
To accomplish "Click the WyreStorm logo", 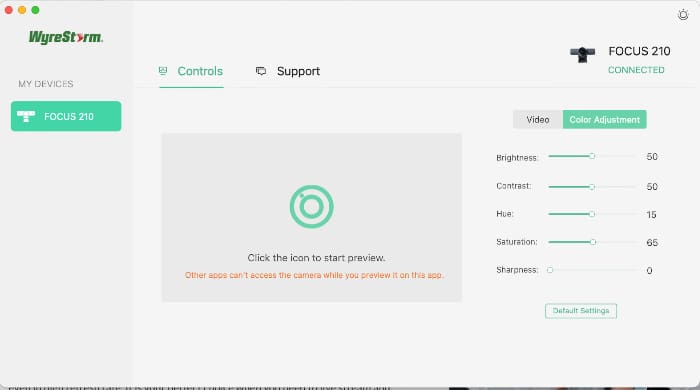I will pos(66,37).
